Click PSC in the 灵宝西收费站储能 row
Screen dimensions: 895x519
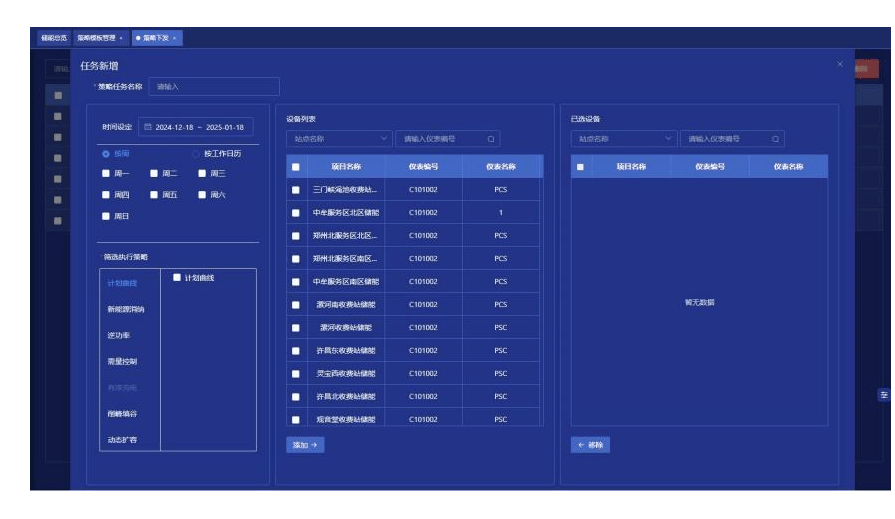501,373
